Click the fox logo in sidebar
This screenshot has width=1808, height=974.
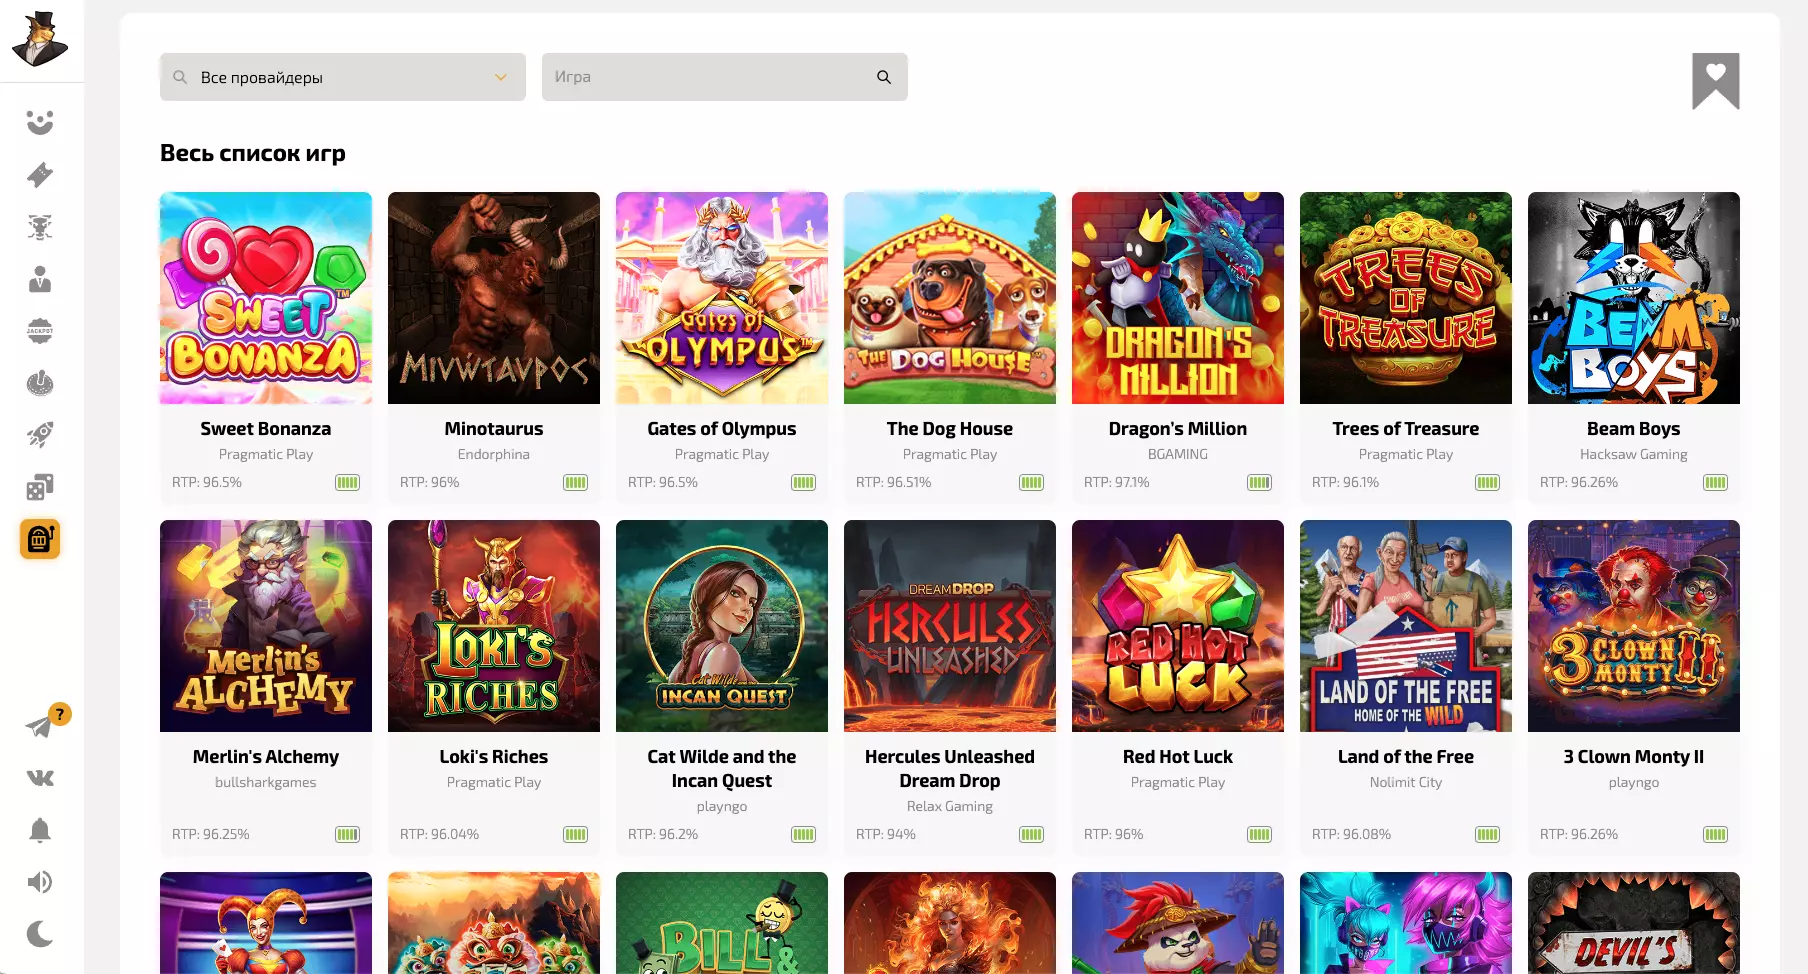click(40, 40)
